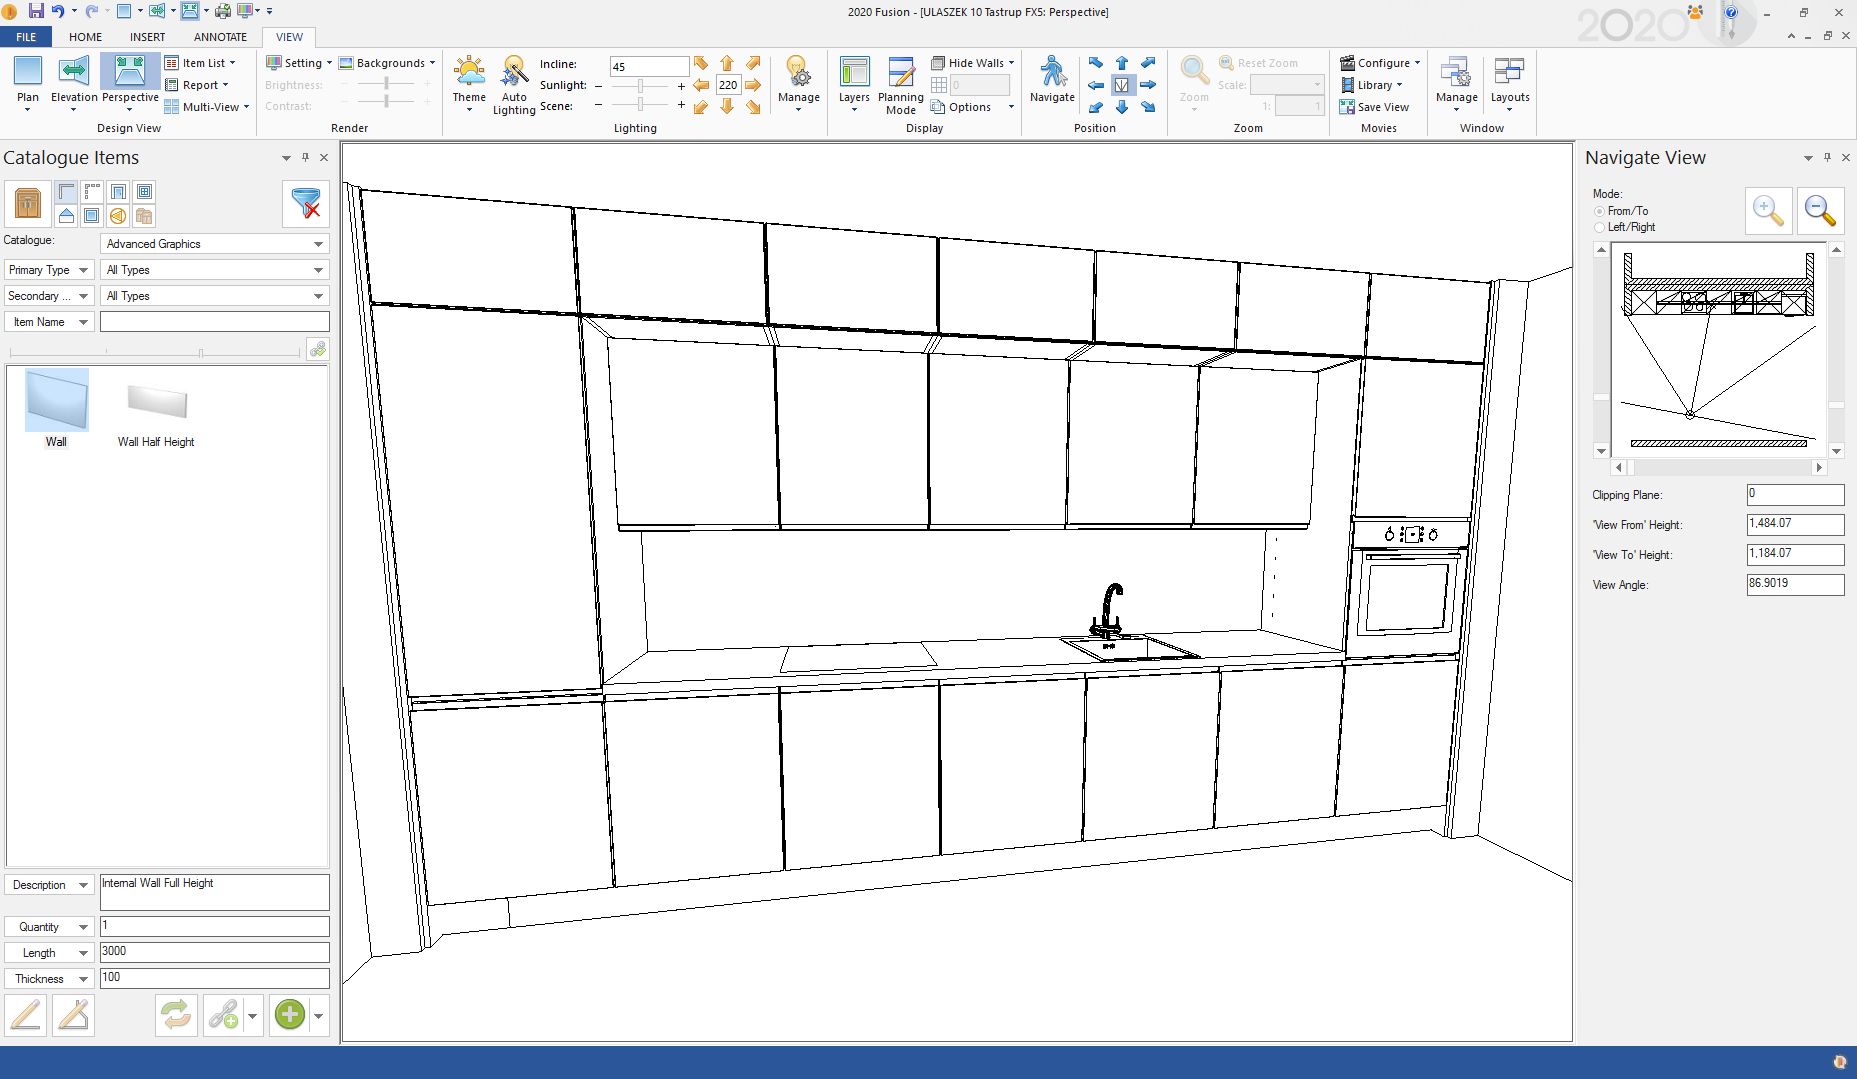Adjust the Sunlight slider
Image resolution: width=1857 pixels, height=1079 pixels.
[640, 86]
